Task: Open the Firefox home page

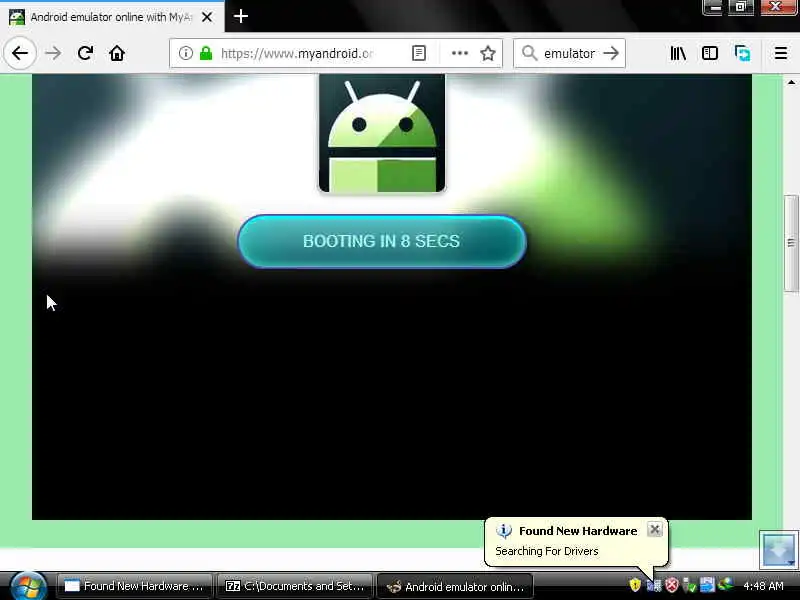Action: click(x=117, y=53)
